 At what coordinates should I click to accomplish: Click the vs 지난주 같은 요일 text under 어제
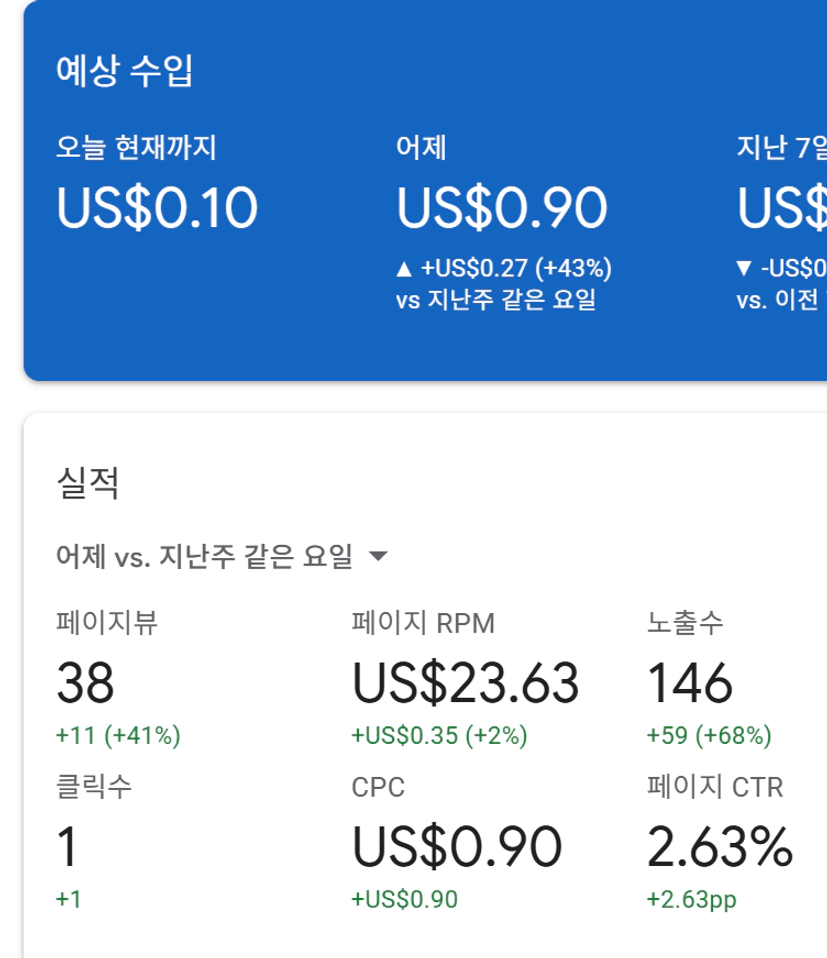coord(496,299)
